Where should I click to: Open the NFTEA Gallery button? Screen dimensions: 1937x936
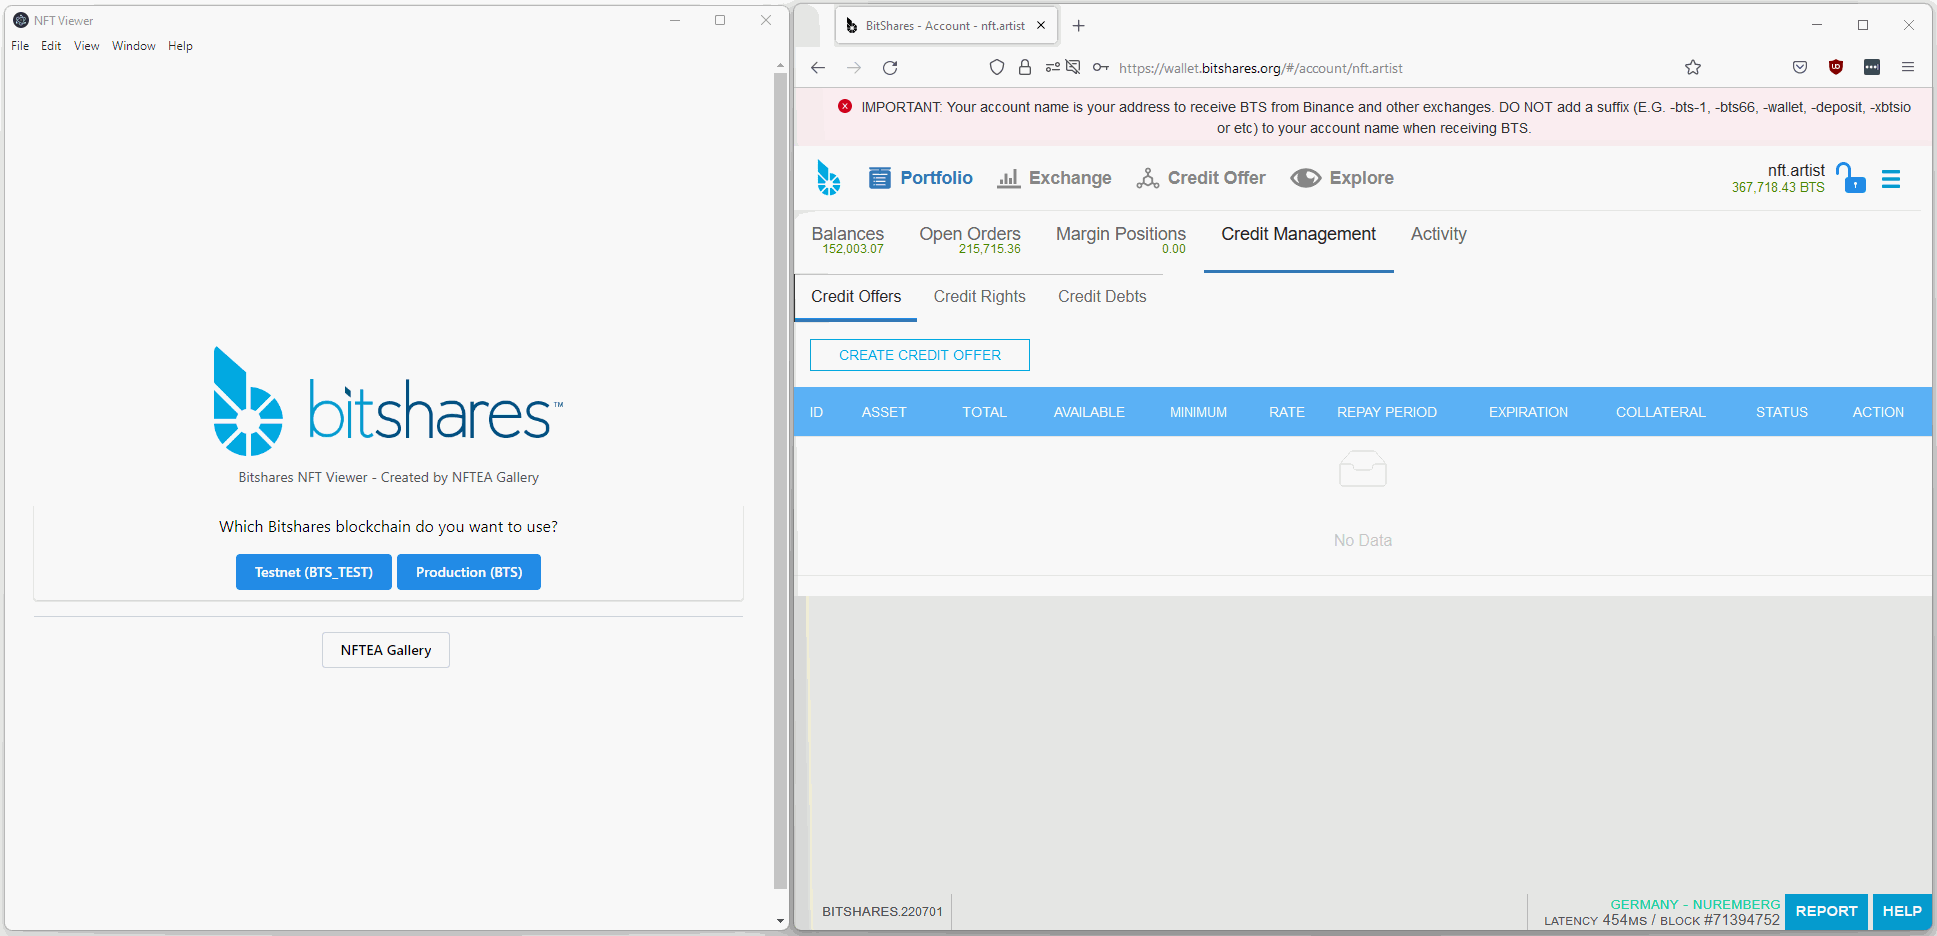386,650
